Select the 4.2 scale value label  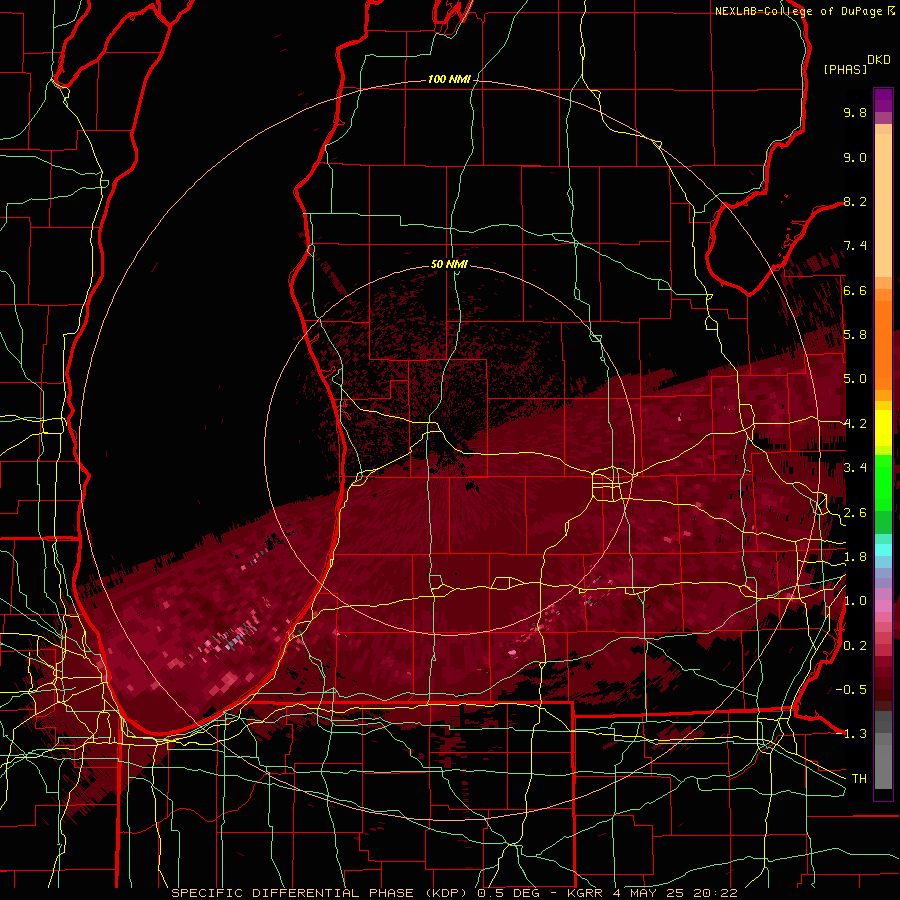point(855,424)
